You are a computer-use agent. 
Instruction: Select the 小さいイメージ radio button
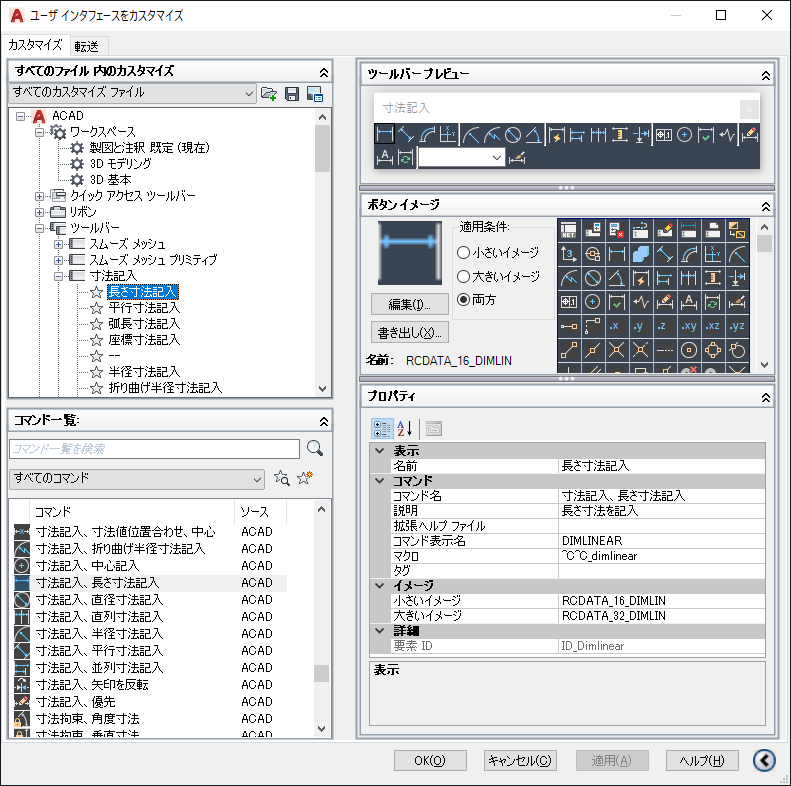(463, 252)
